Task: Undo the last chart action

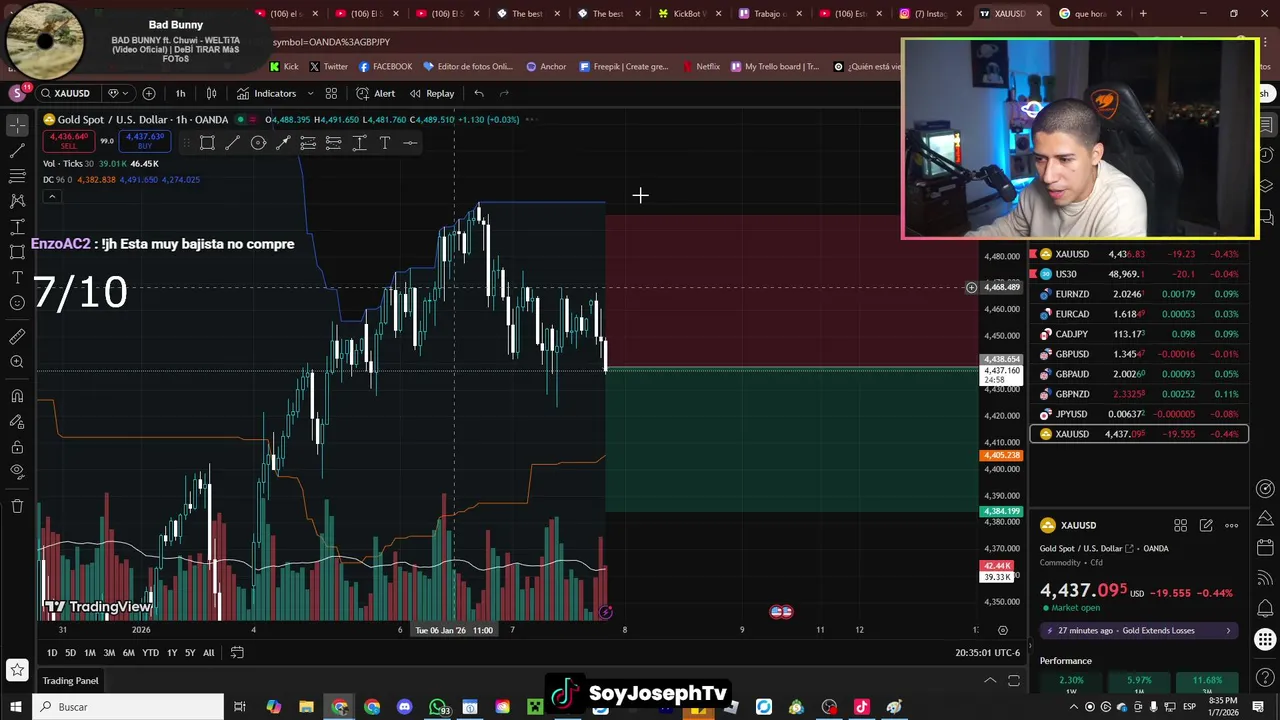Action: pos(479,93)
